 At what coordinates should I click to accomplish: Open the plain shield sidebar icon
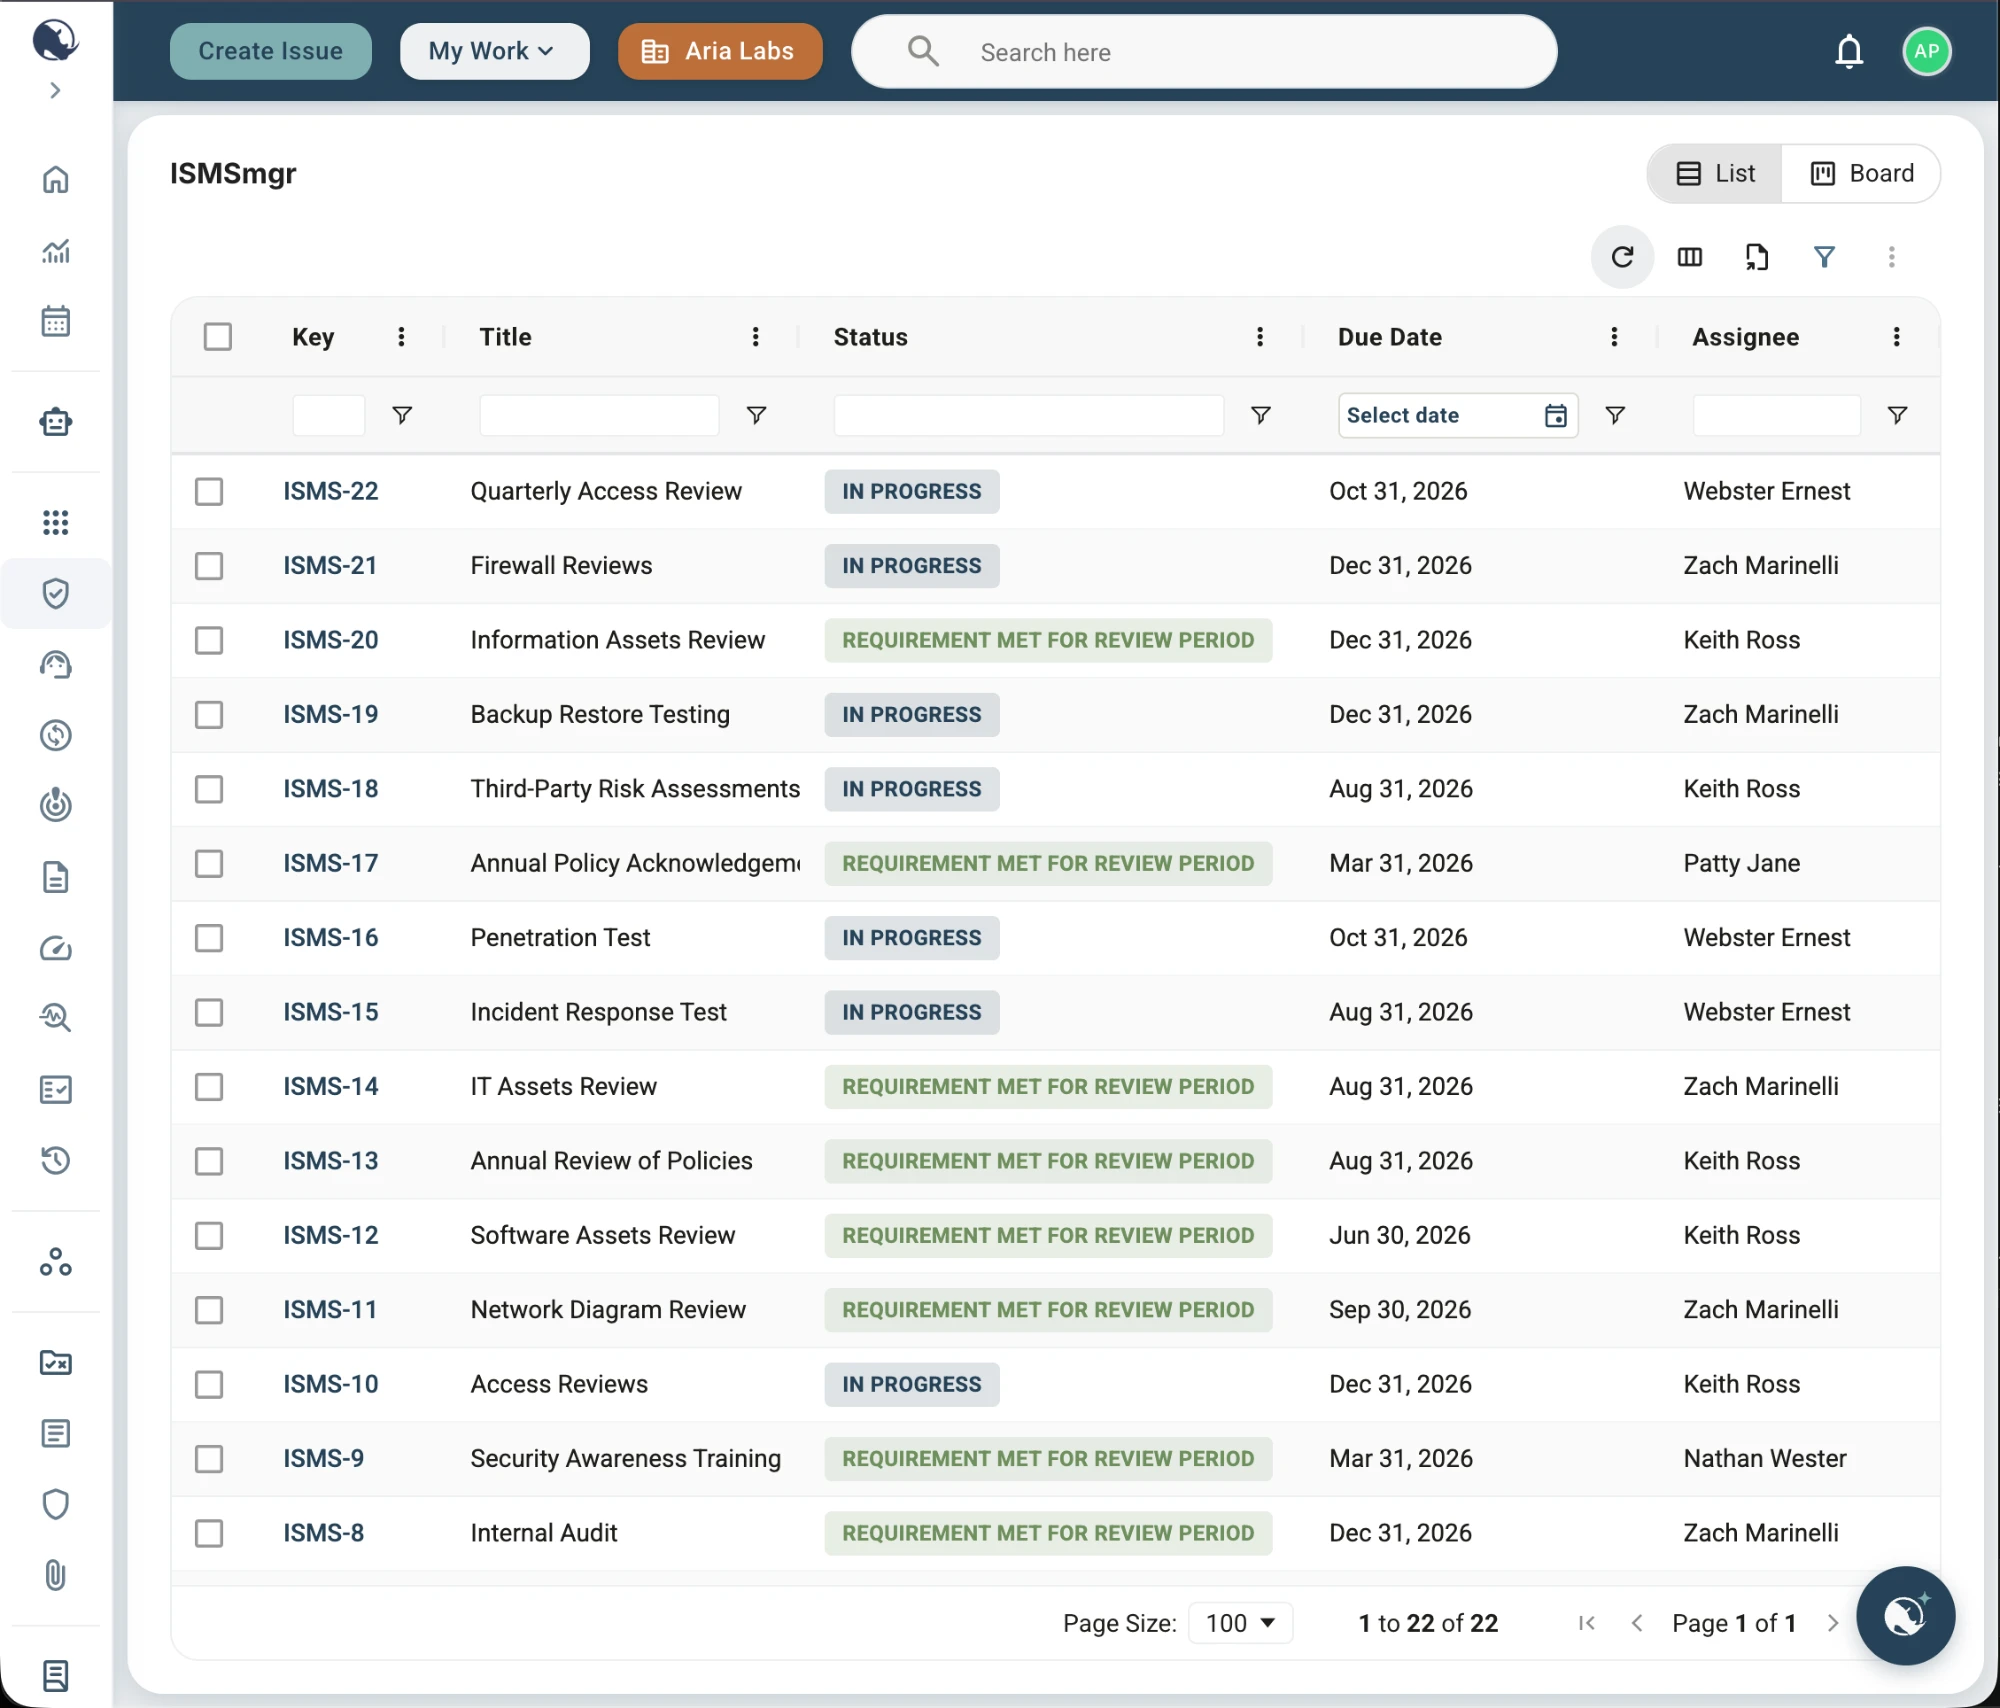coord(56,1504)
